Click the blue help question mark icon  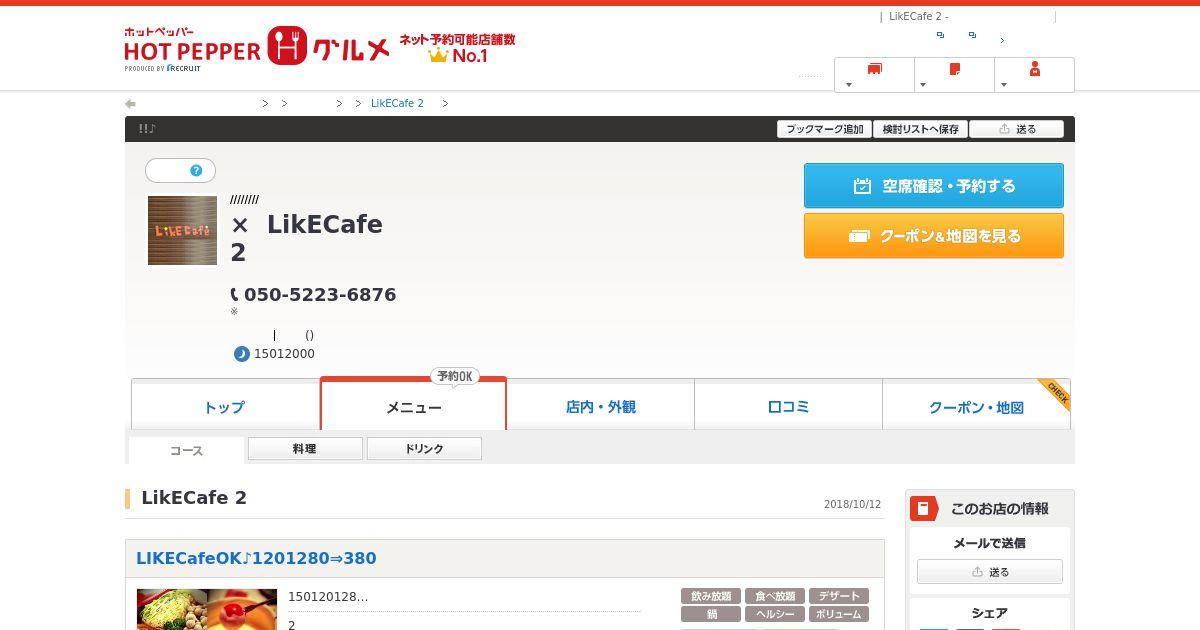(x=196, y=171)
